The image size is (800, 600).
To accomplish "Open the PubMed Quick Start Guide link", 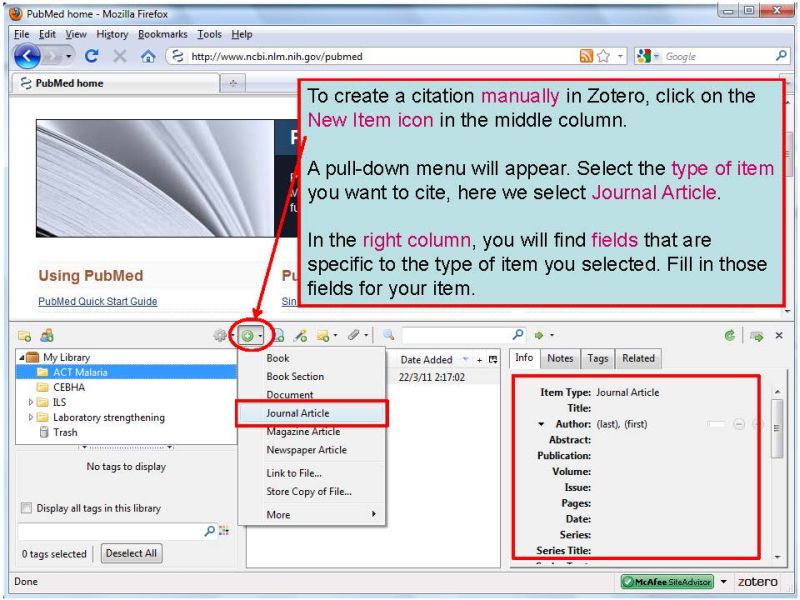I will tap(97, 301).
